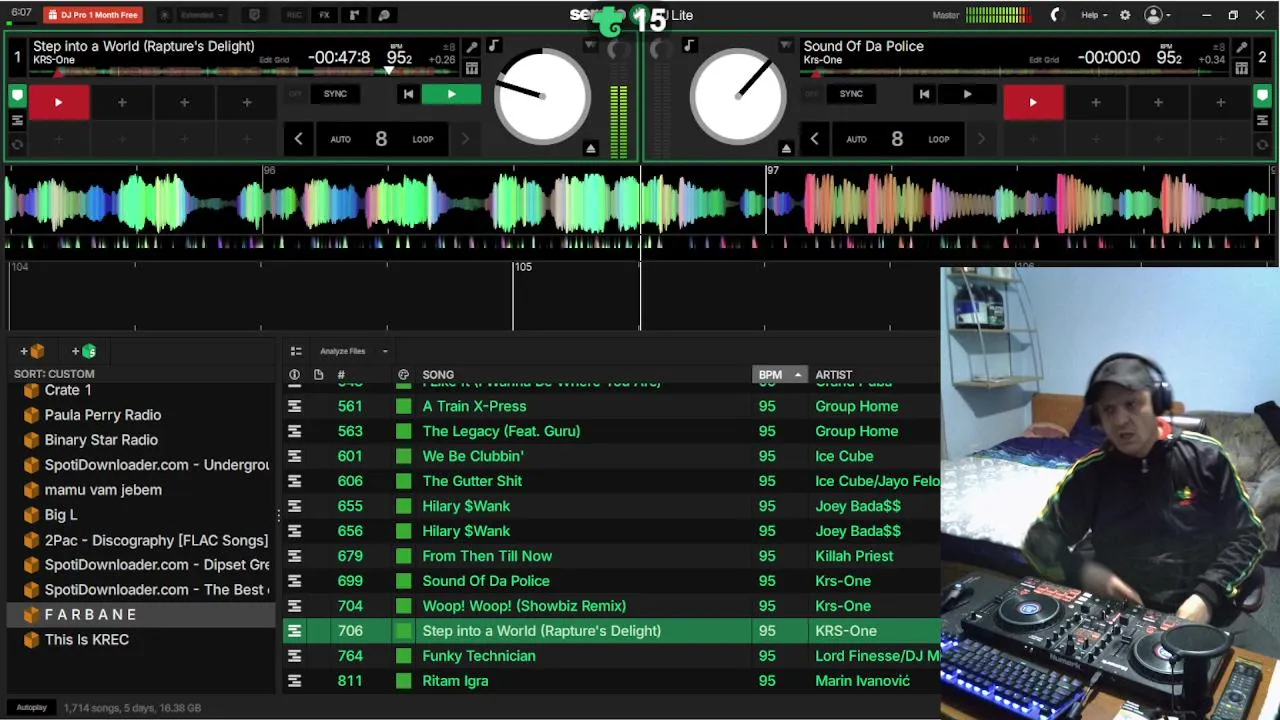
Task: Click the deck 1 pitch range ±8 value
Action: click(x=450, y=47)
